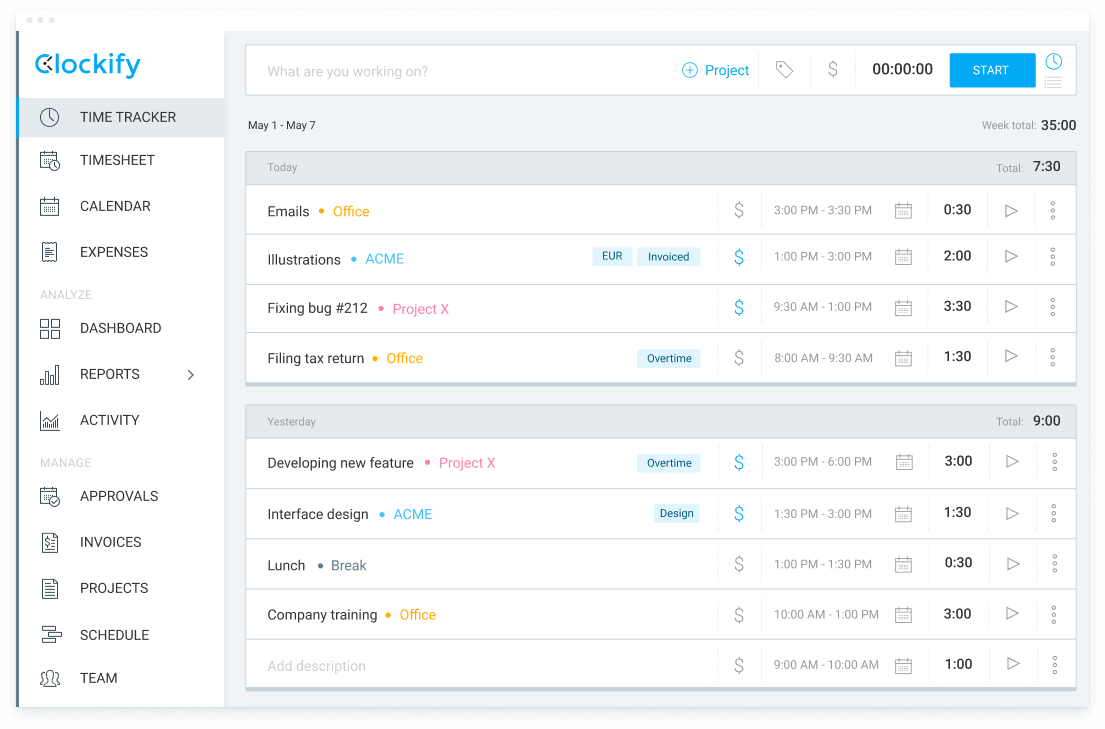Toggle billable on the Illustrations entry

coord(739,257)
